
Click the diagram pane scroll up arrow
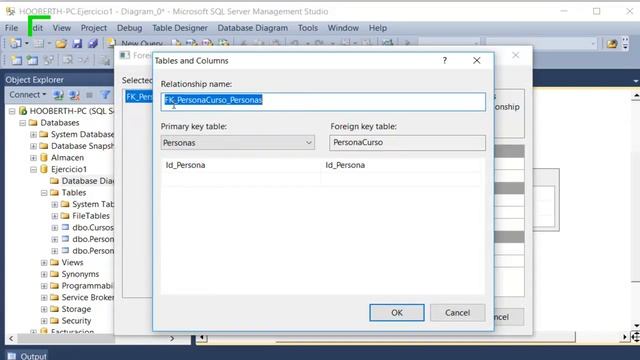(636, 96)
